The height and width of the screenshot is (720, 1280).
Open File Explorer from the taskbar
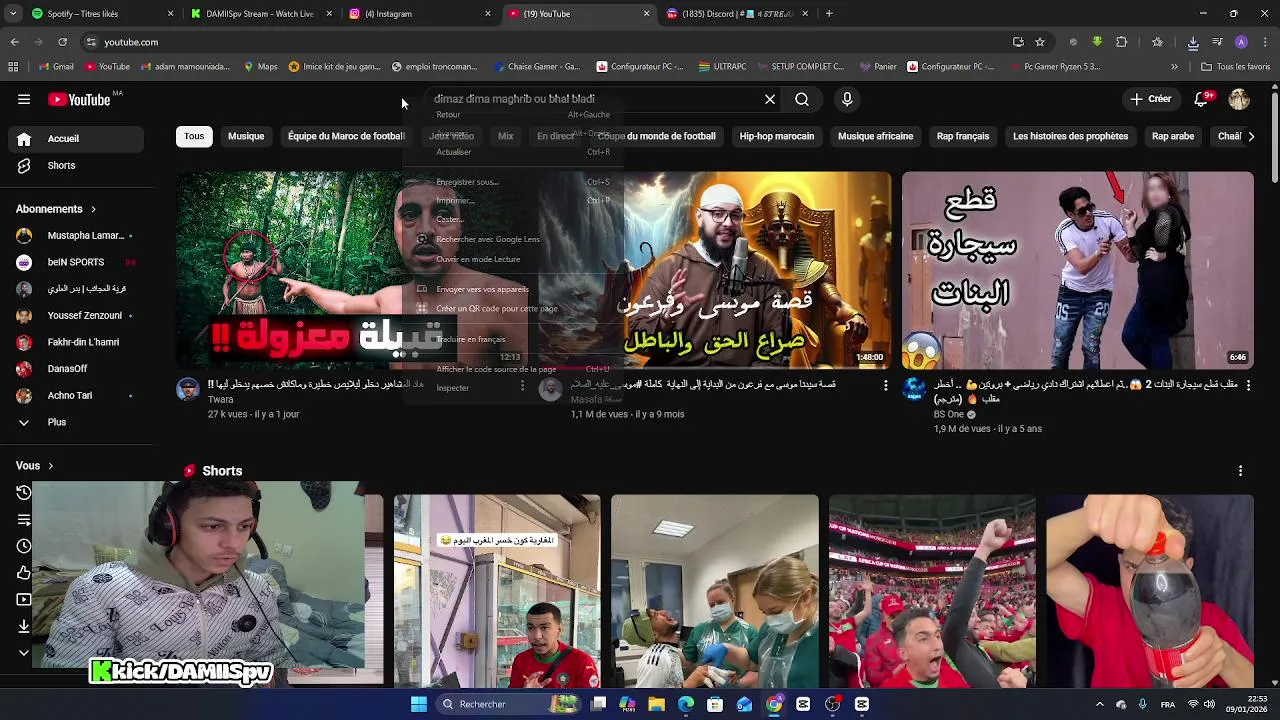pos(657,704)
